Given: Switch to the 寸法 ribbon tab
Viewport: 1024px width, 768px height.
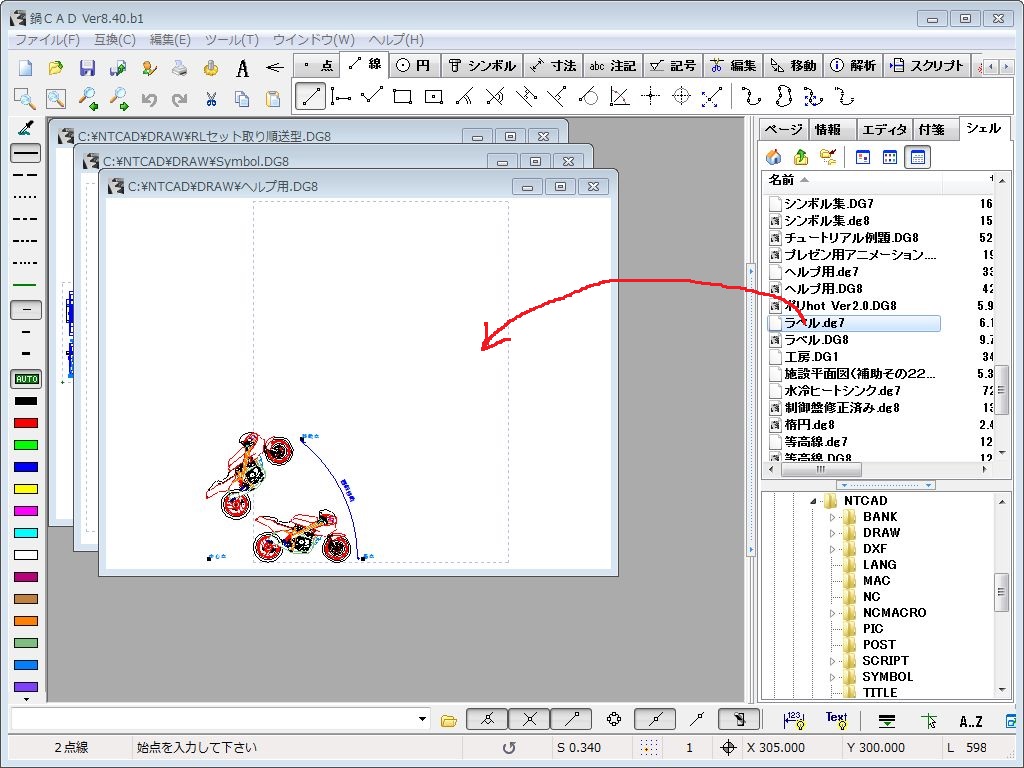Looking at the screenshot, I should click(553, 66).
